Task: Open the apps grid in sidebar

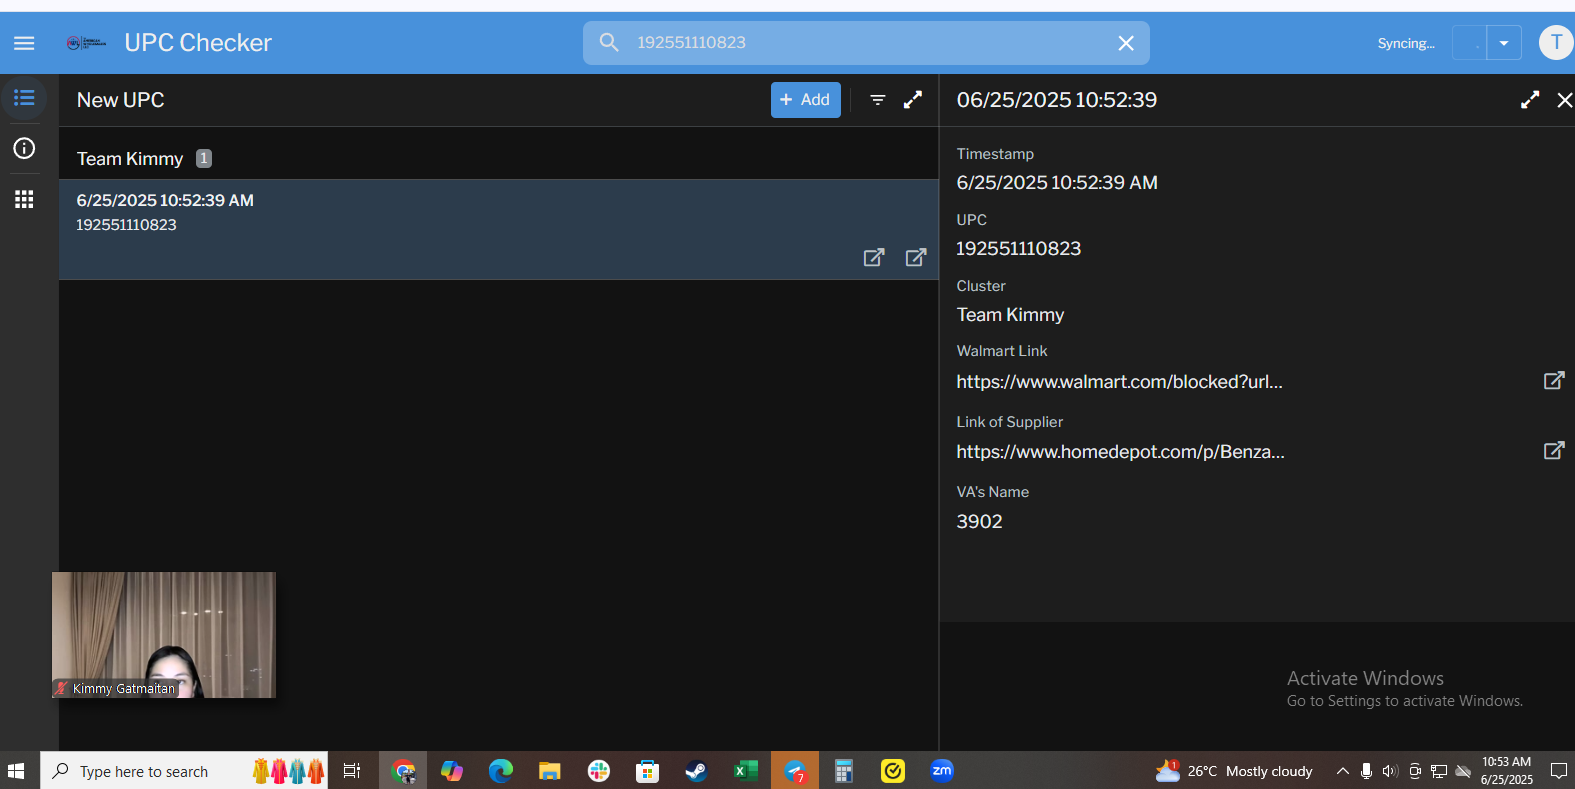Action: pos(24,199)
